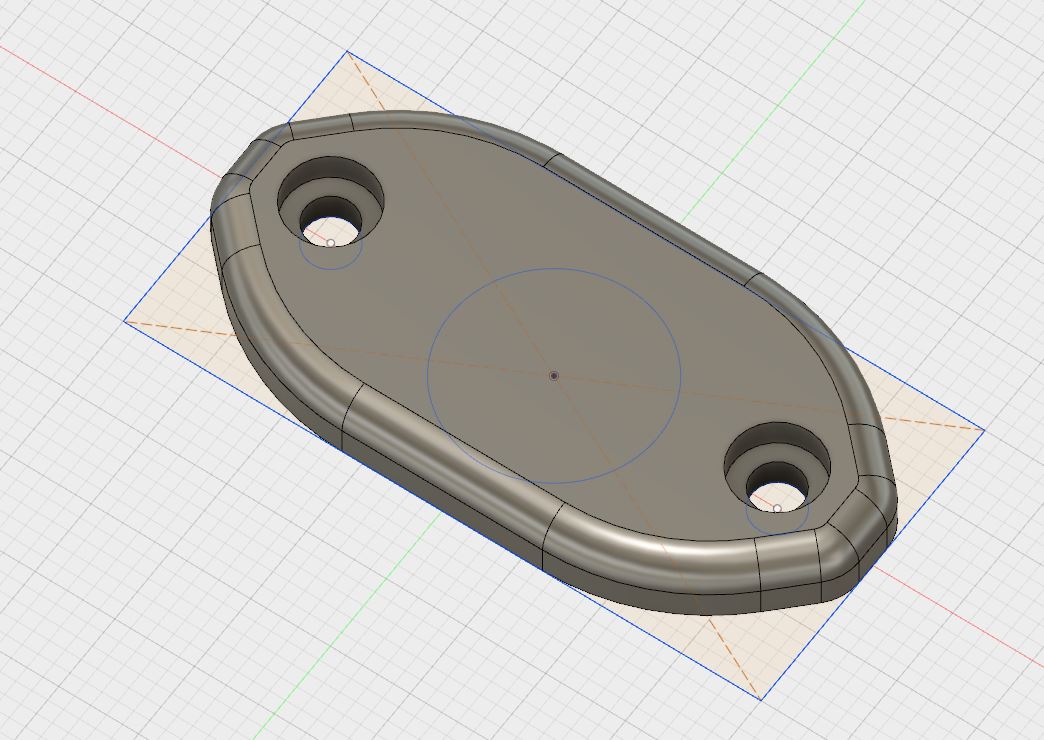The width and height of the screenshot is (1044, 740).
Task: Pick the white sketch point at lower-right hole
Action: click(777, 509)
